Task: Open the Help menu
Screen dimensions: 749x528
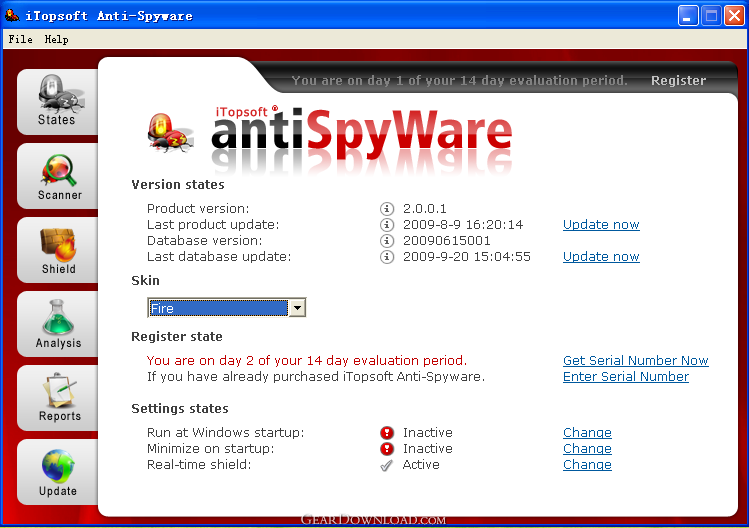Action: coord(56,39)
